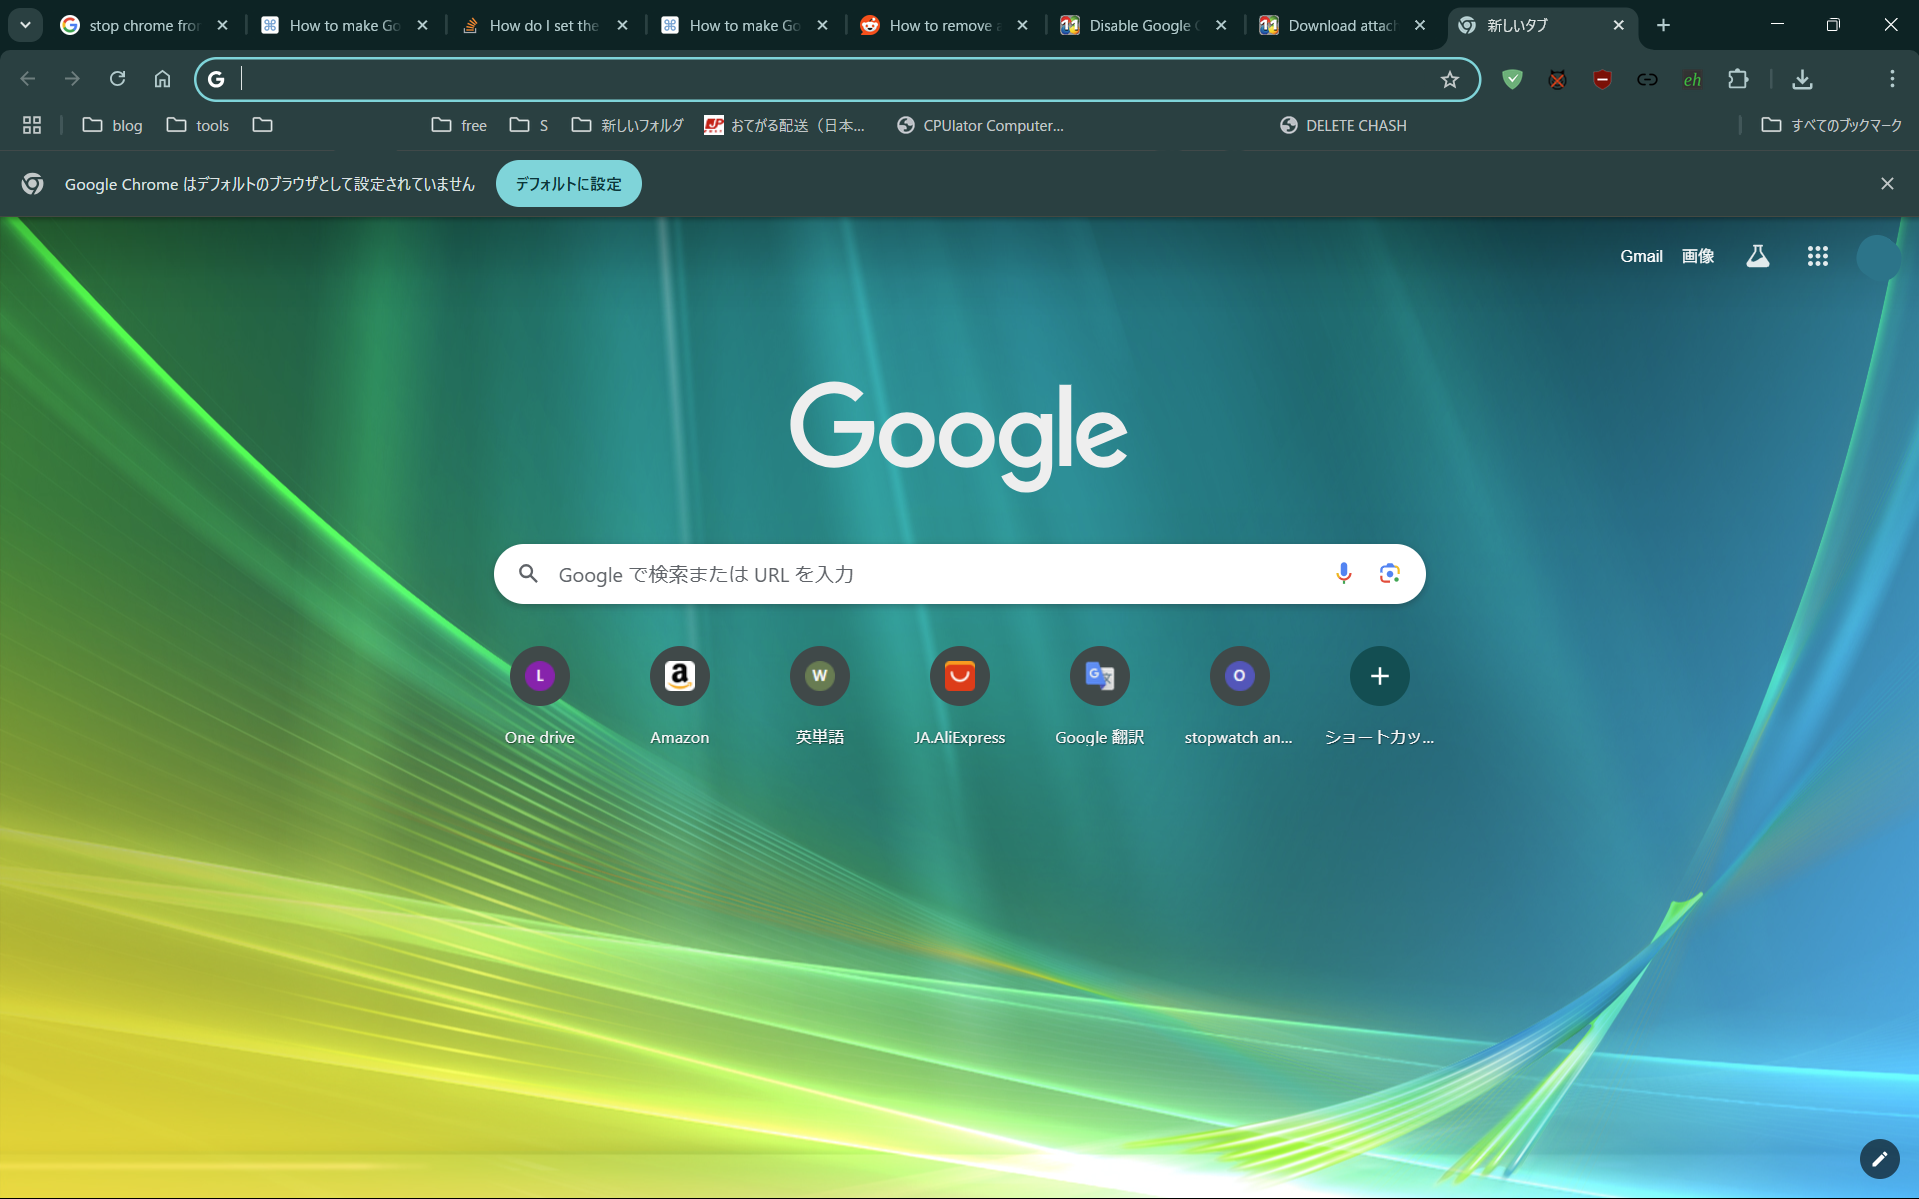The image size is (1919, 1199).
Task: Open the S bookmarks folder
Action: (x=529, y=125)
